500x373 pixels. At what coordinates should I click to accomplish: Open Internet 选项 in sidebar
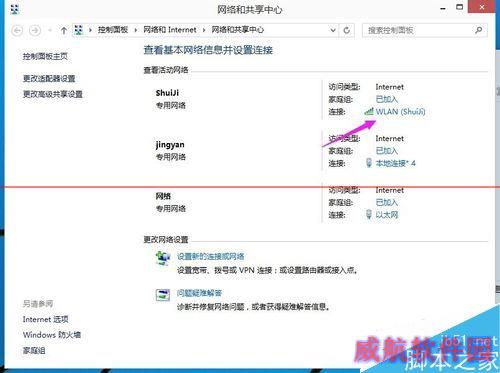coord(46,319)
